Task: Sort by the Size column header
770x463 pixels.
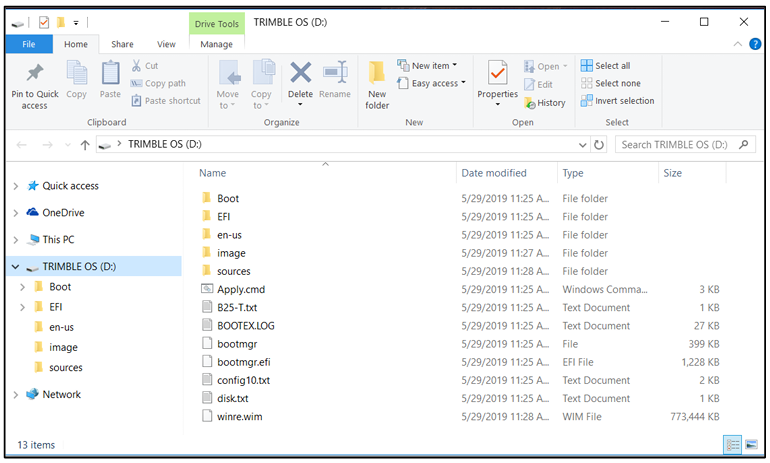Action: coord(672,173)
